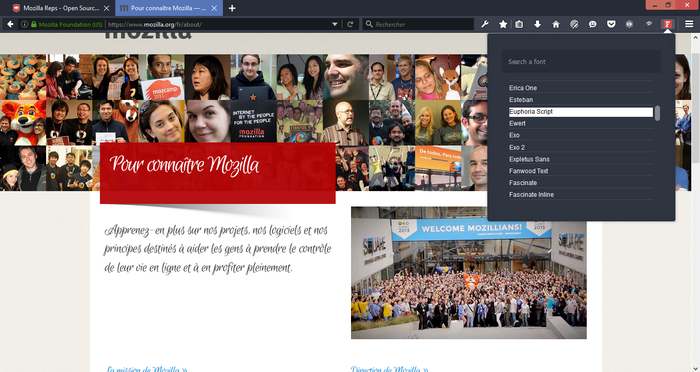This screenshot has height=372, width=700.
Task: Click the font list scrollbar thumb
Action: [657, 113]
